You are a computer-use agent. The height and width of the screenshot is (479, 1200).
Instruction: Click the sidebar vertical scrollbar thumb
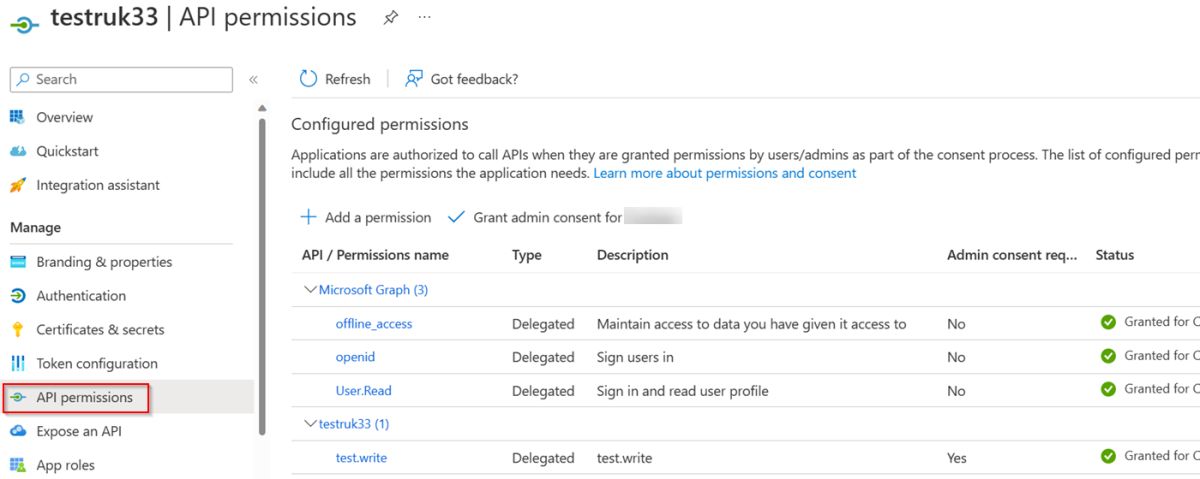pyautogui.click(x=262, y=276)
